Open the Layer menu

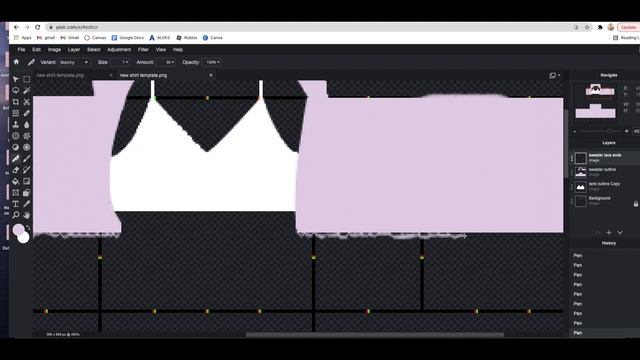tap(74, 49)
